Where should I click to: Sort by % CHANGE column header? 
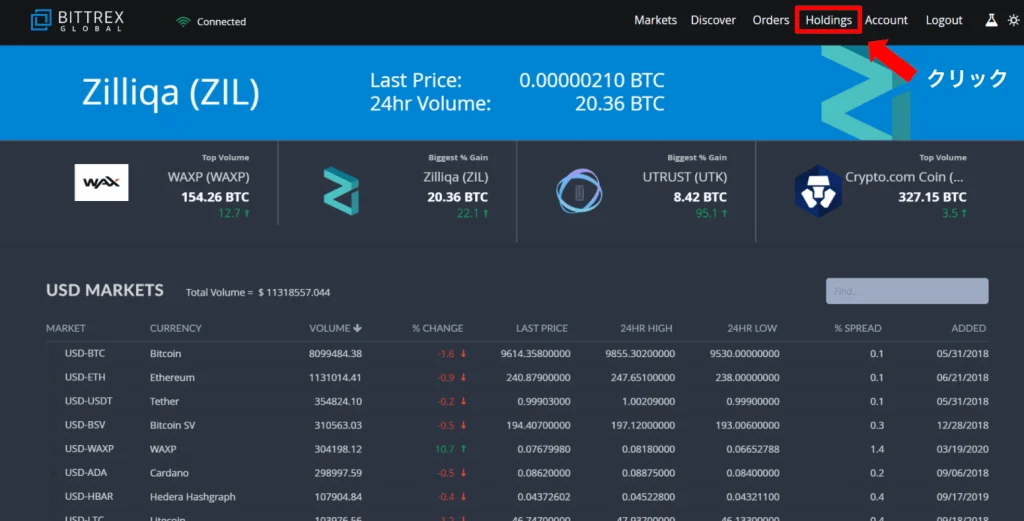[x=438, y=328]
